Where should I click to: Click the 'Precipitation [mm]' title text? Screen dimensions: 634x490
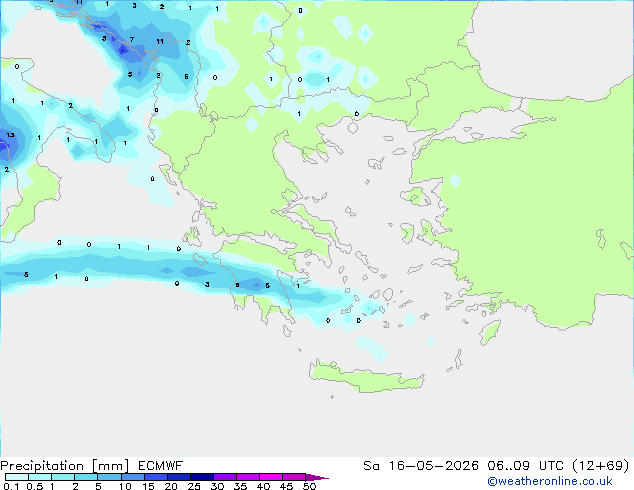tap(65, 466)
